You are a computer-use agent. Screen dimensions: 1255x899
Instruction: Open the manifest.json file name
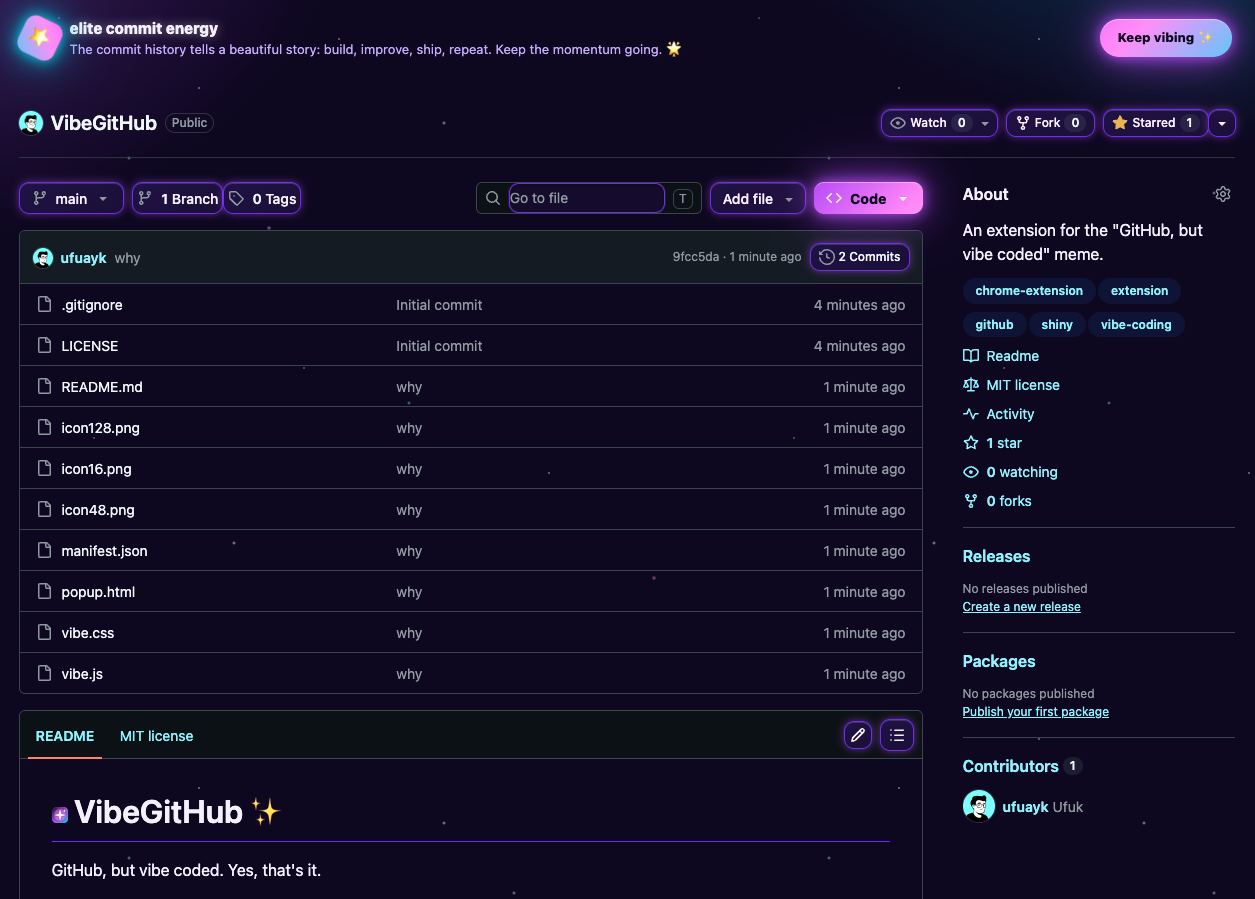coord(104,551)
